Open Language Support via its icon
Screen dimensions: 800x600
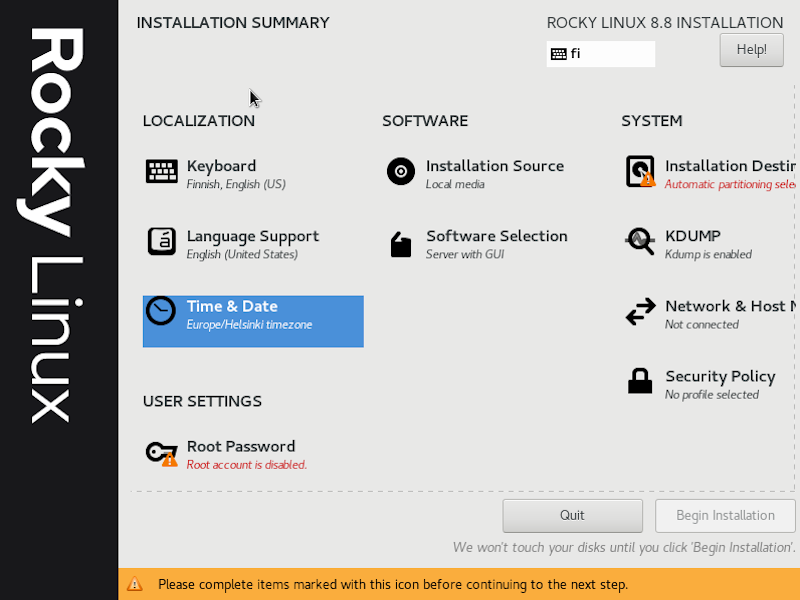(161, 242)
